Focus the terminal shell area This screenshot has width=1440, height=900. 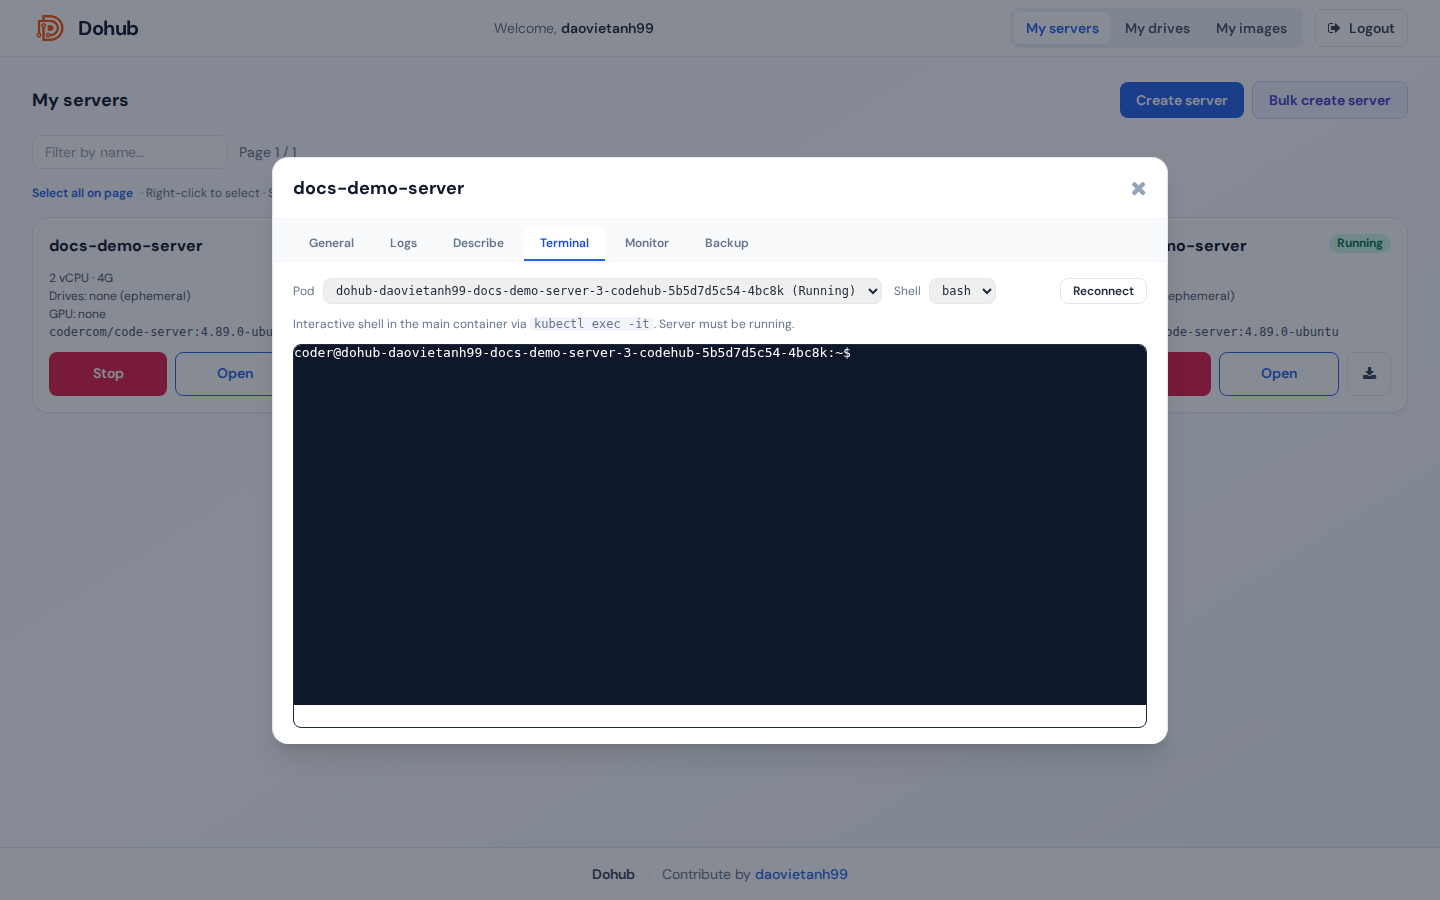720,525
